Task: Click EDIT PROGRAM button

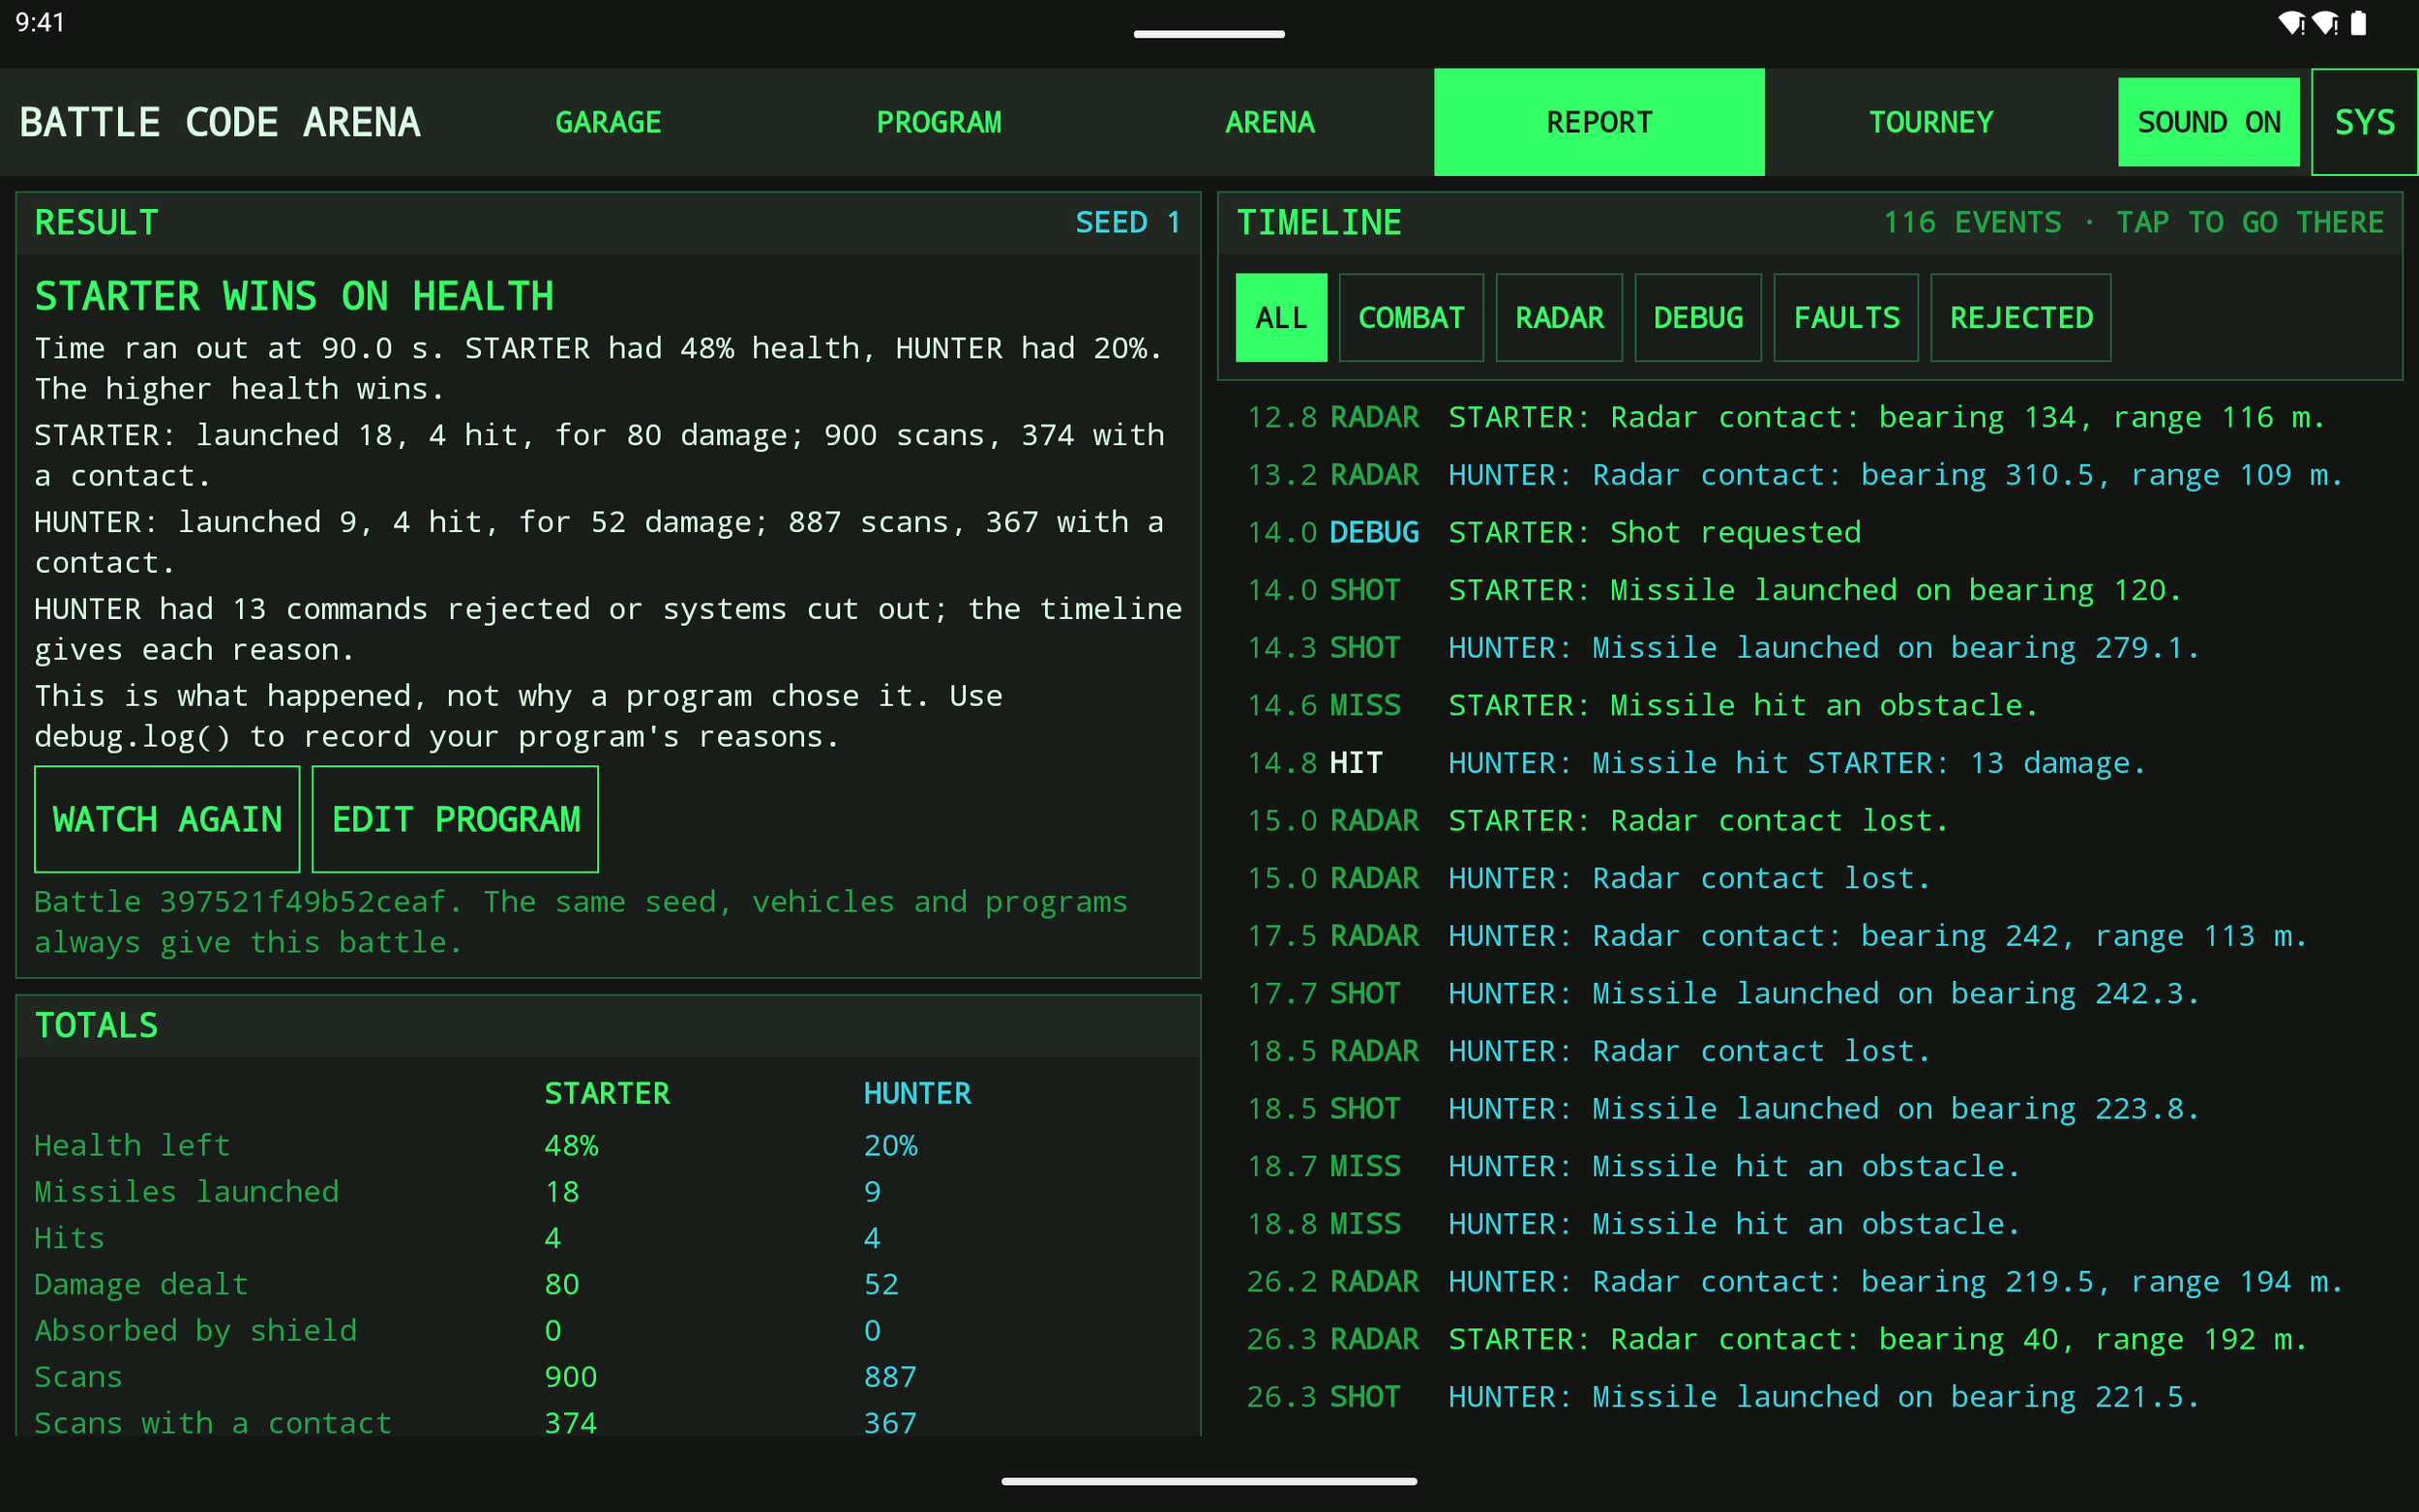Action: tap(455, 819)
